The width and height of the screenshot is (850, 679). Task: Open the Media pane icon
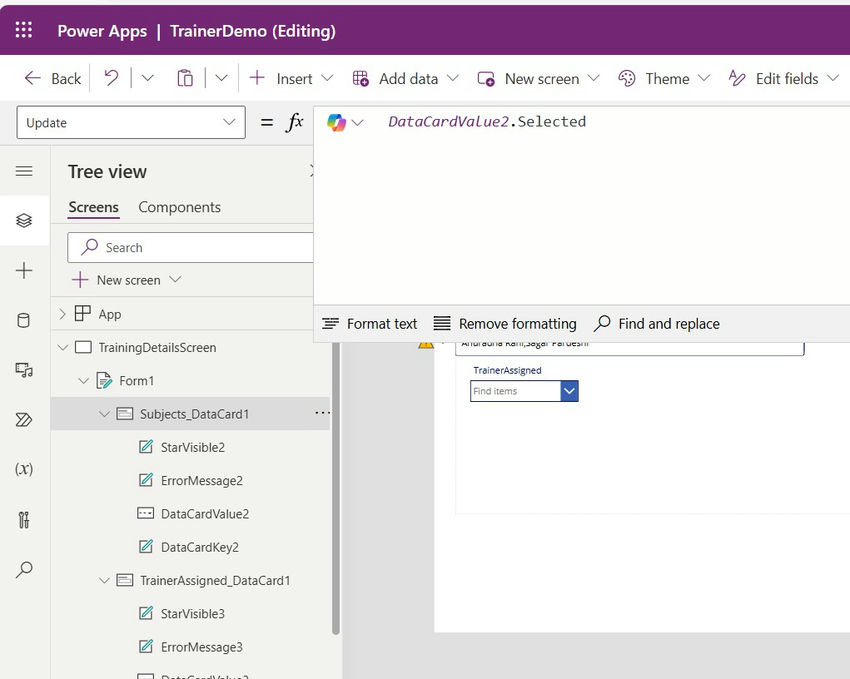pyautogui.click(x=24, y=370)
